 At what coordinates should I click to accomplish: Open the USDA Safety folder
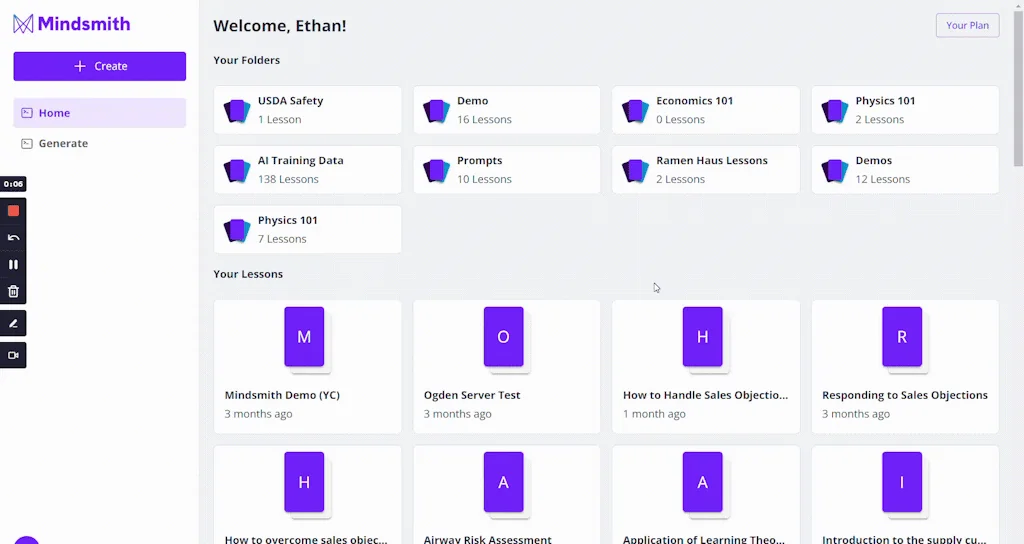click(307, 110)
